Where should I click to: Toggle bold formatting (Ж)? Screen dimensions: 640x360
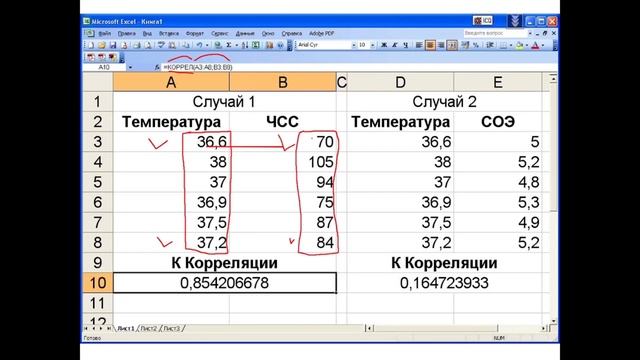click(x=384, y=45)
